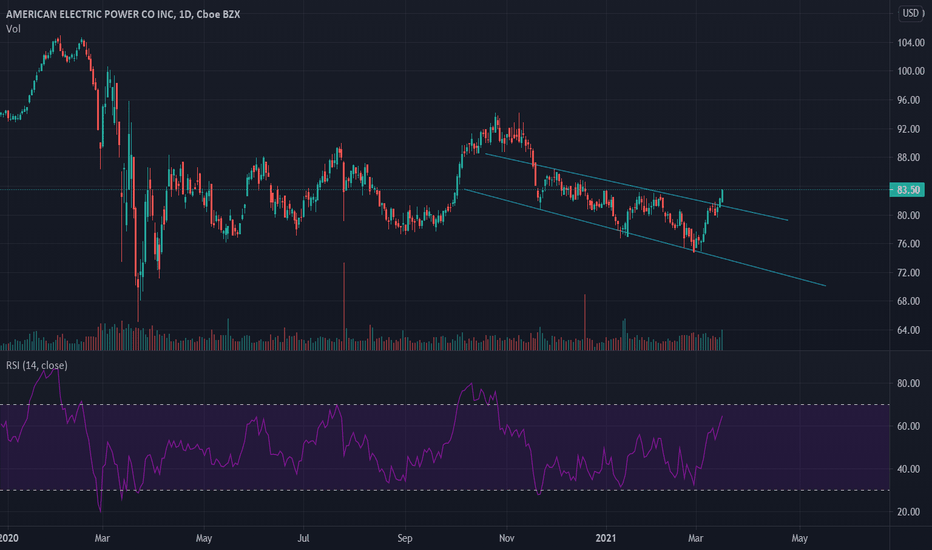
Task: Select the purple RSI line's latest point
Action: [x=722, y=417]
